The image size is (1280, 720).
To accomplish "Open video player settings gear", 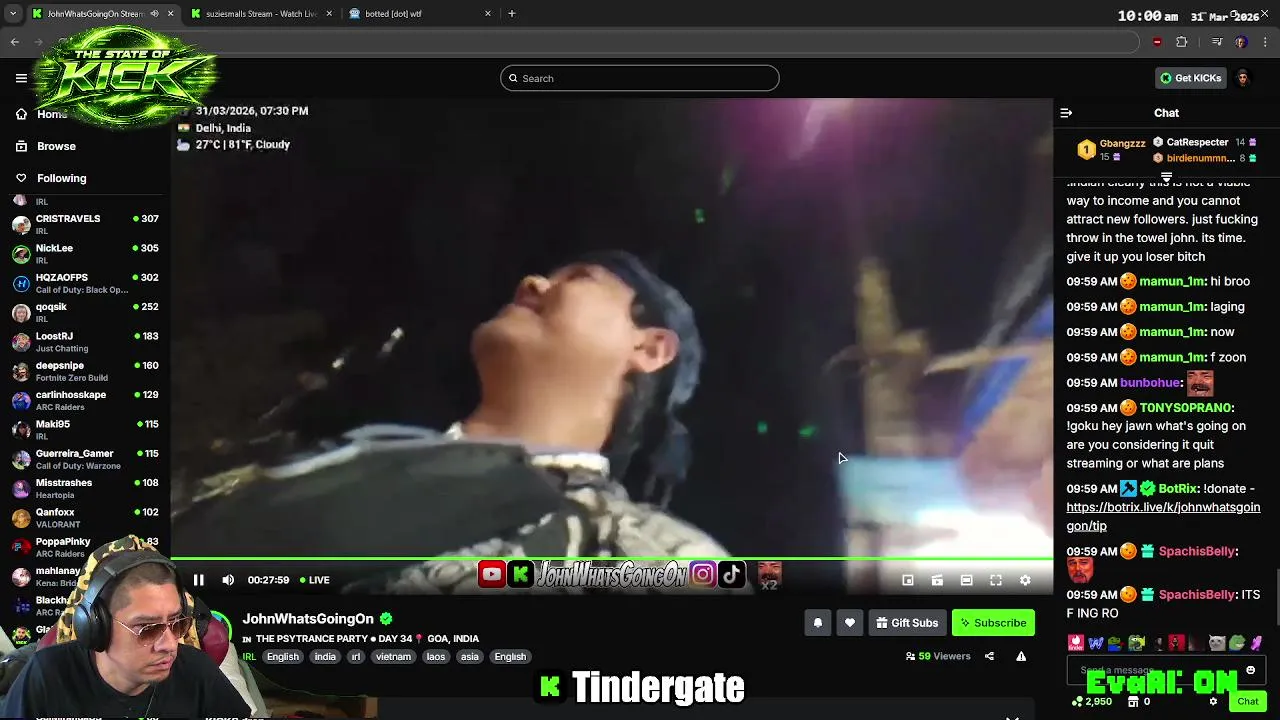I will tap(1025, 580).
